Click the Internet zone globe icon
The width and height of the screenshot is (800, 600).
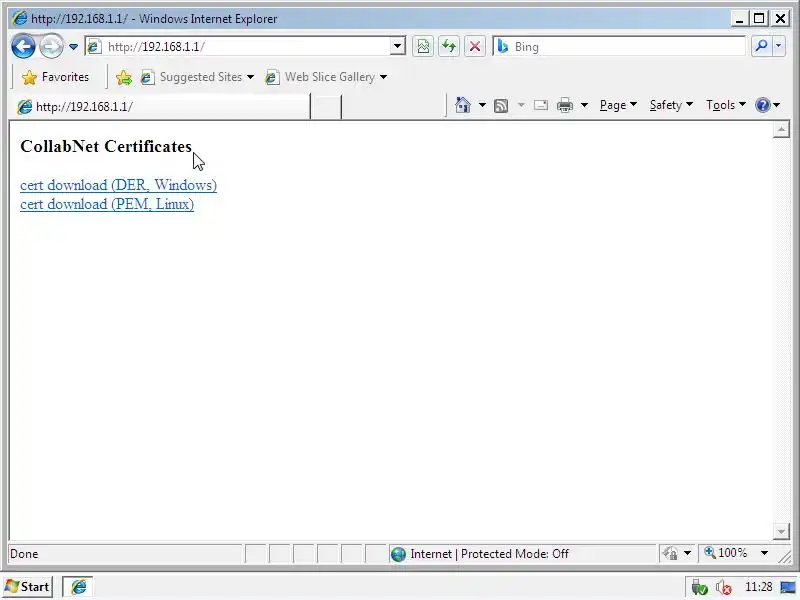(x=398, y=554)
